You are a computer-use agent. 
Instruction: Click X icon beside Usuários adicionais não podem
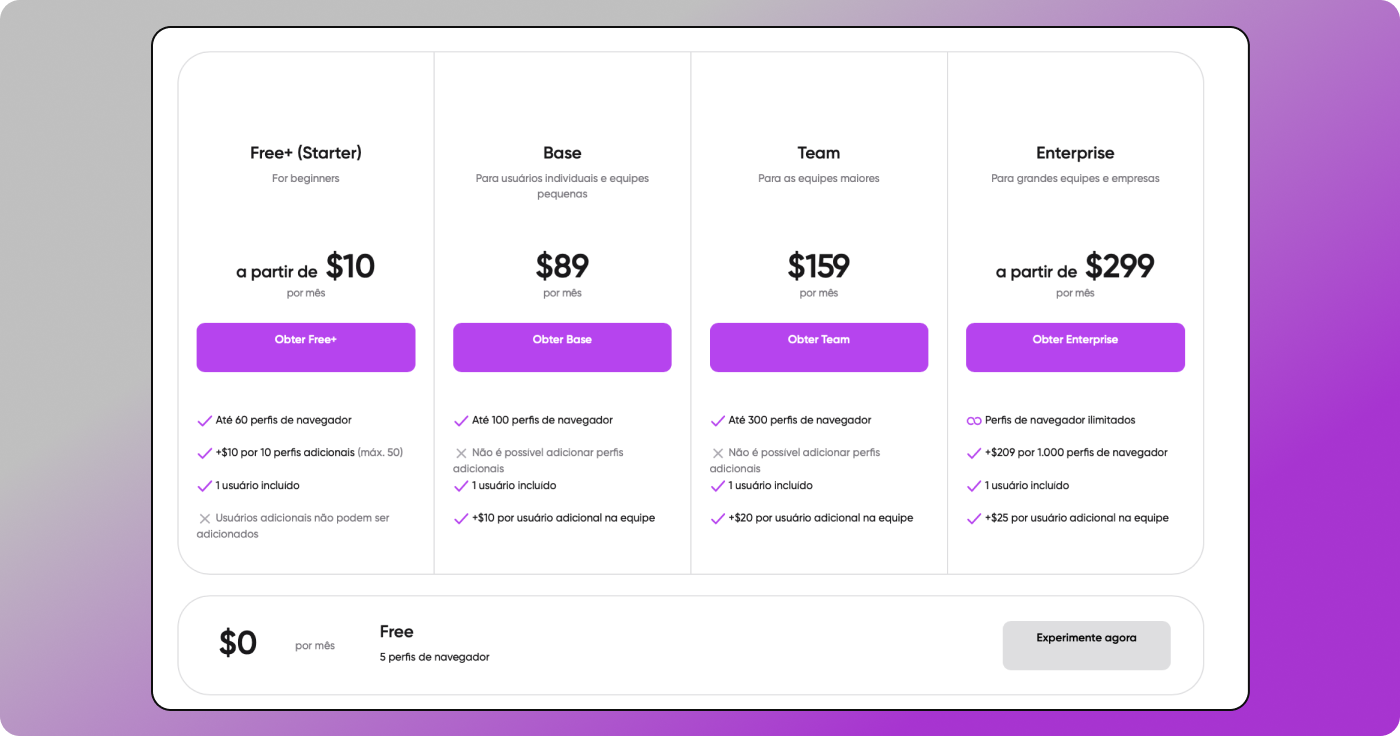[x=205, y=519]
